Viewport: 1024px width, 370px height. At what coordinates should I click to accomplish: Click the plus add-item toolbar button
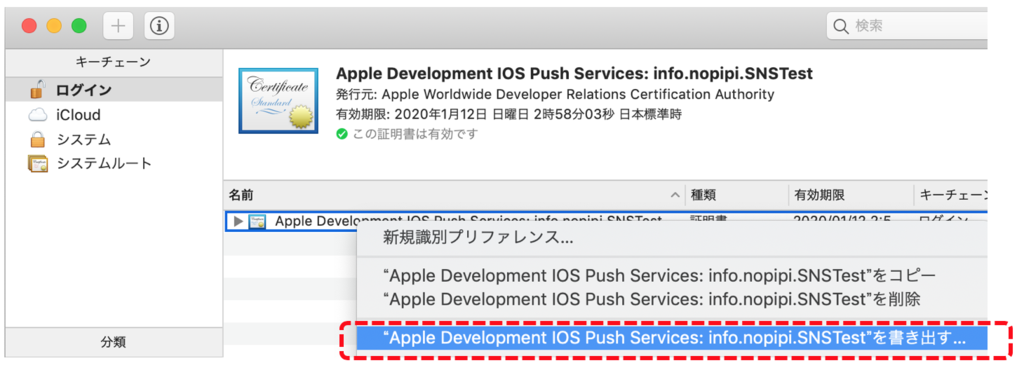(x=118, y=25)
